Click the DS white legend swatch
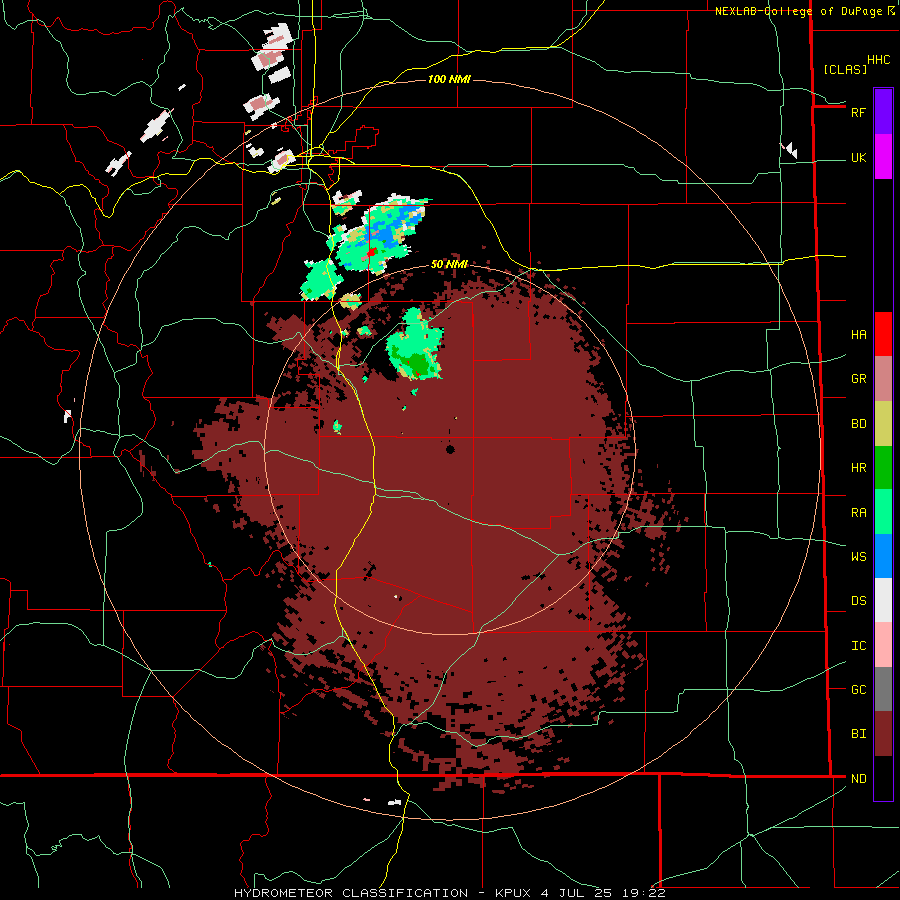 point(883,600)
